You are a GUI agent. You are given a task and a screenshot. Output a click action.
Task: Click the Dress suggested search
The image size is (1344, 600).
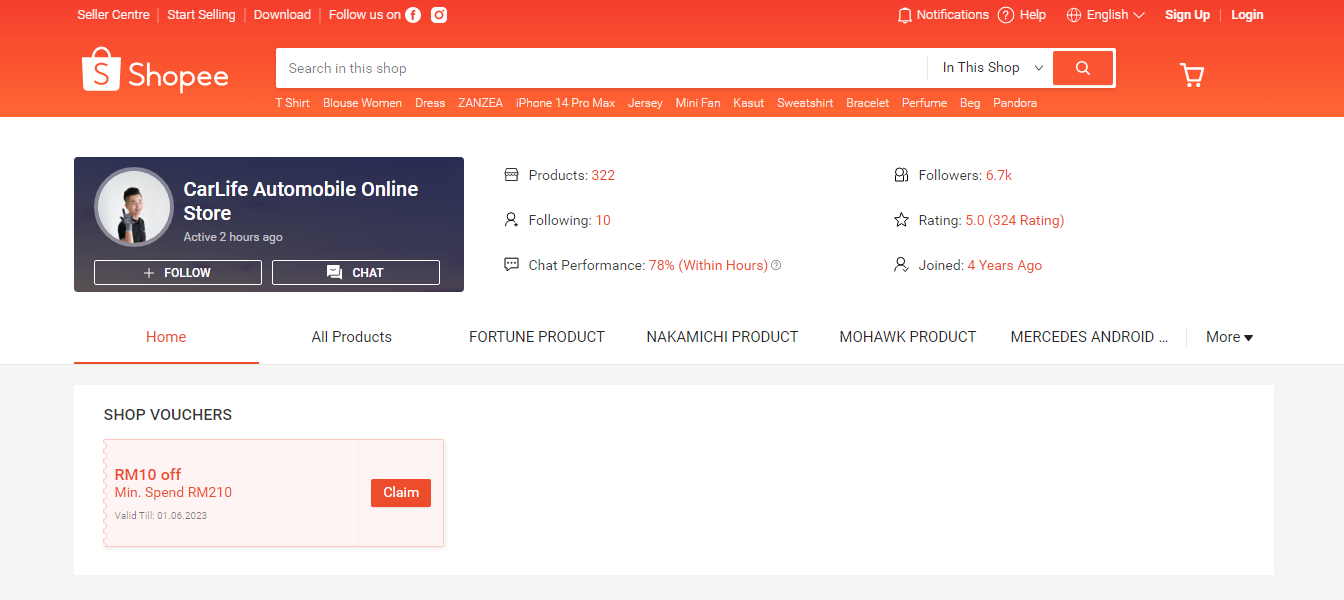[430, 103]
